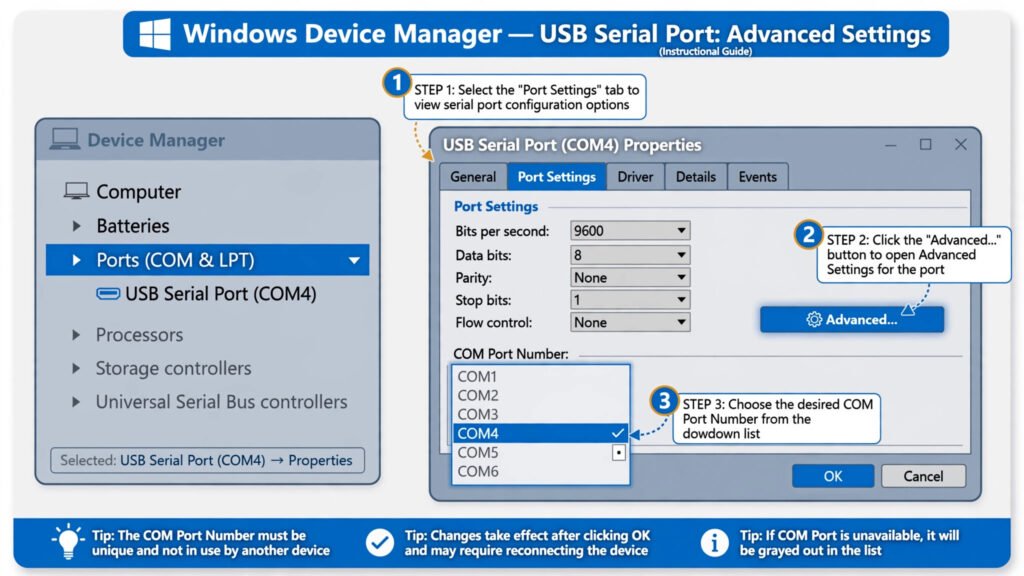Click the 9600 baud rate value
Screen dimensions: 1024x576
[589, 231]
